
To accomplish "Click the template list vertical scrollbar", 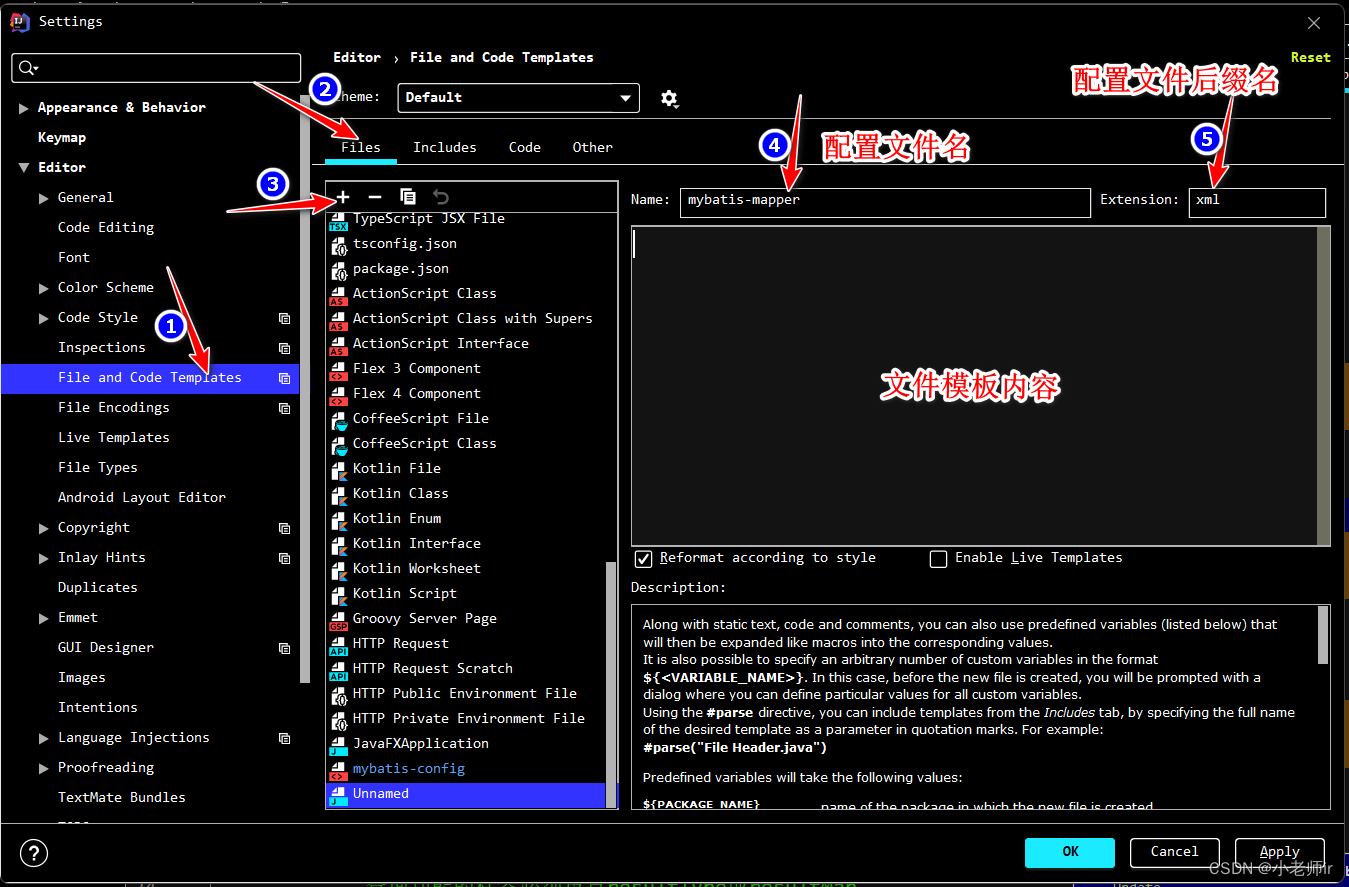I will [x=611, y=680].
